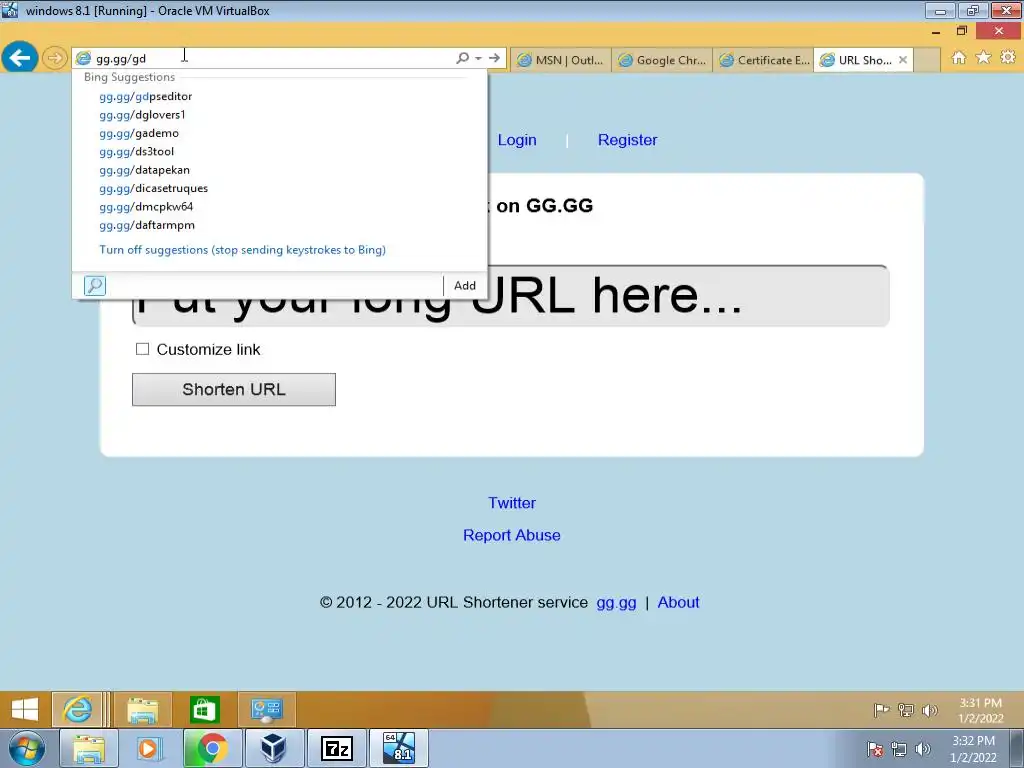Screen dimensions: 1024x768
Task: Click Action Center flag in VM tray
Action: coord(881,710)
